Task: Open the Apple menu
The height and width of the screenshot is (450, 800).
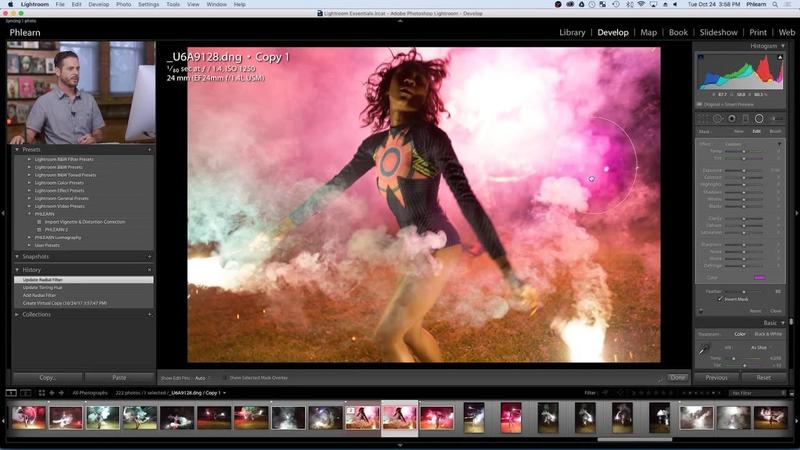Action: pyautogui.click(x=10, y=4)
